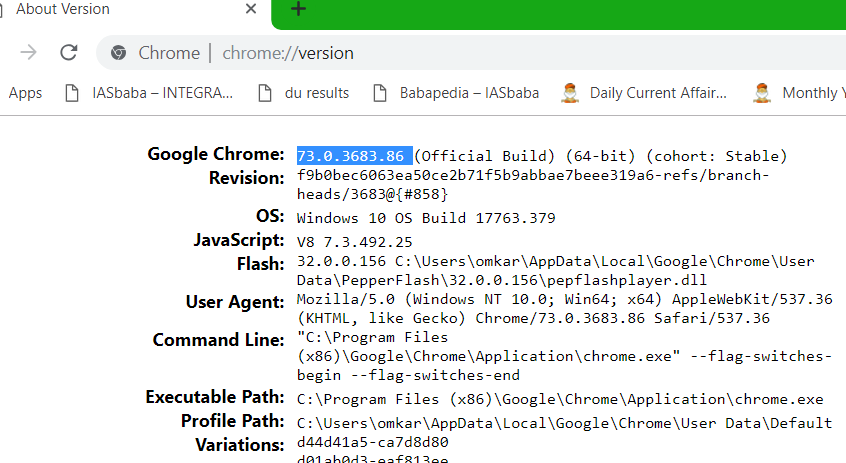Viewport: 846px width, 463px height.
Task: Focus the chrome://version address field
Action: tap(288, 53)
